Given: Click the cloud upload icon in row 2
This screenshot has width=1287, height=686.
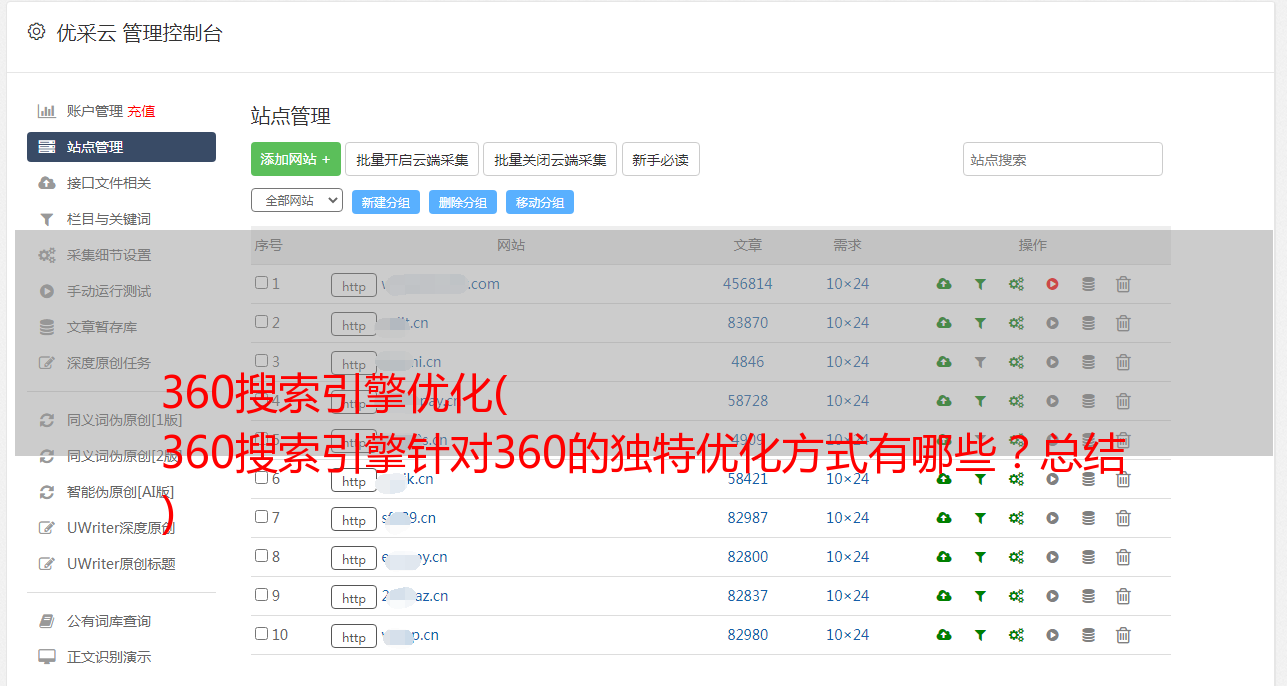Looking at the screenshot, I should [x=944, y=323].
